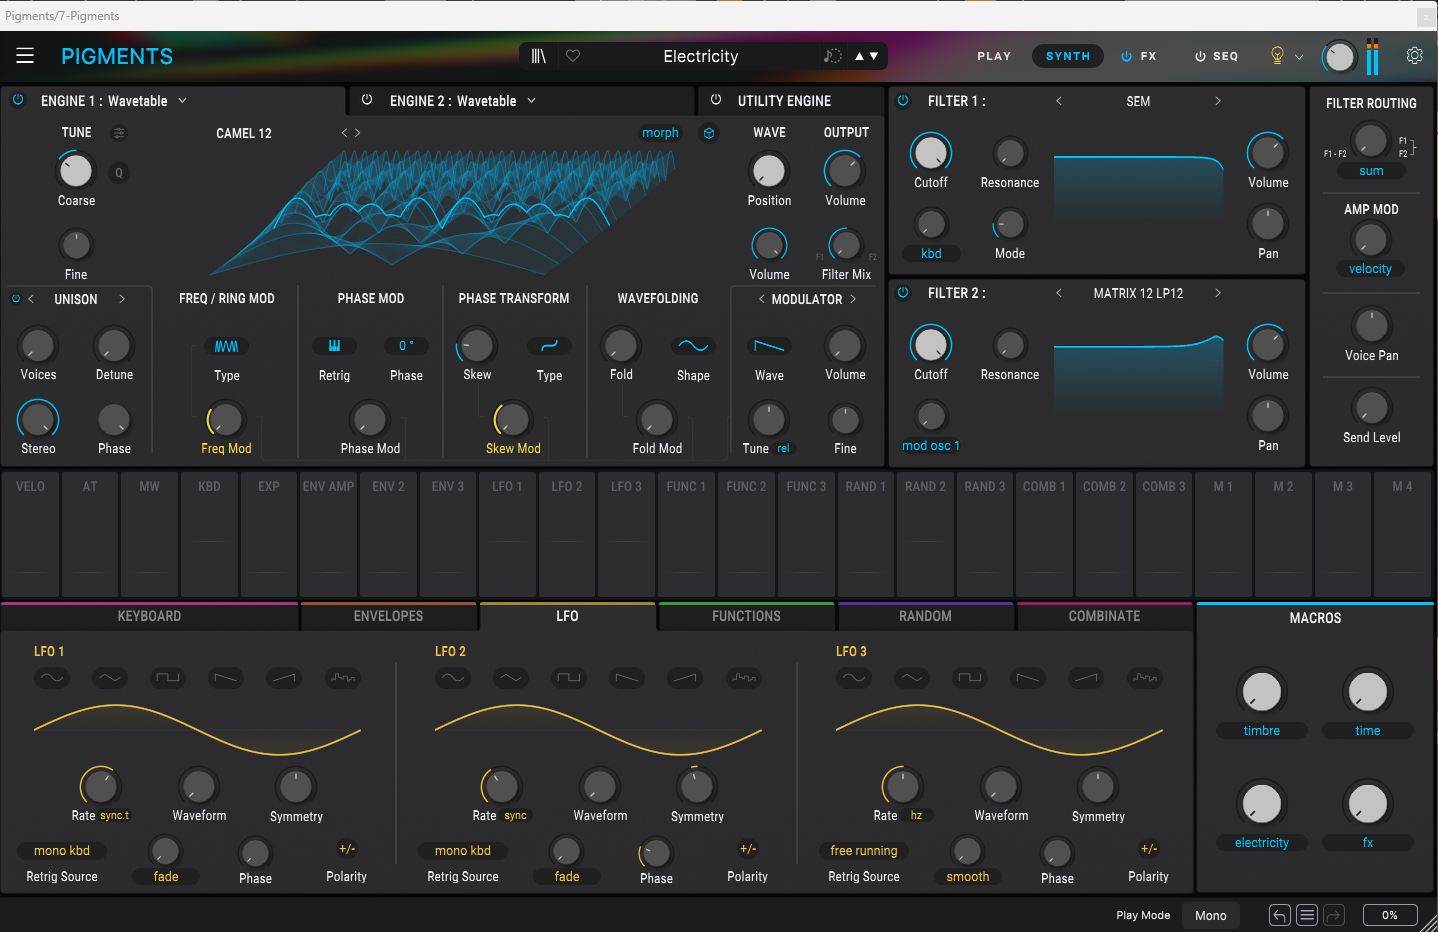Click the Modulator saw wave icon

(769, 346)
